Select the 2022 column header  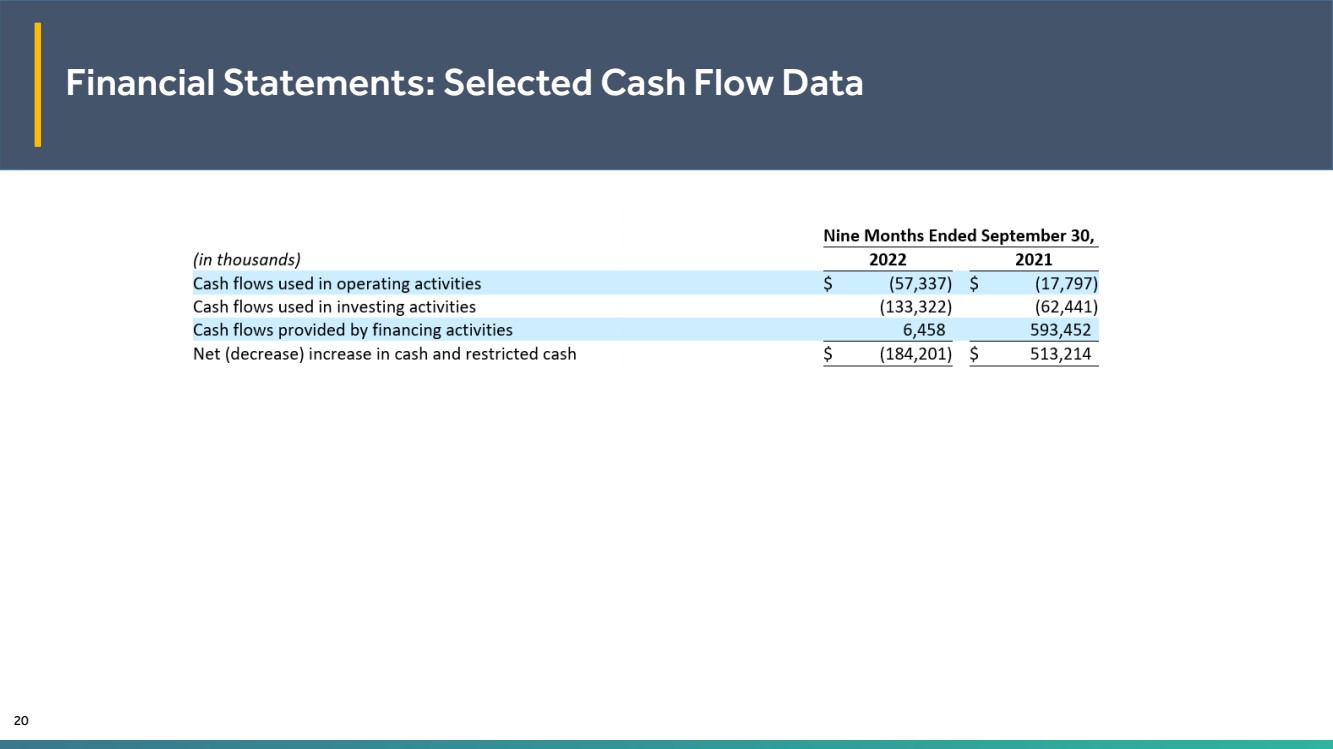point(887,260)
